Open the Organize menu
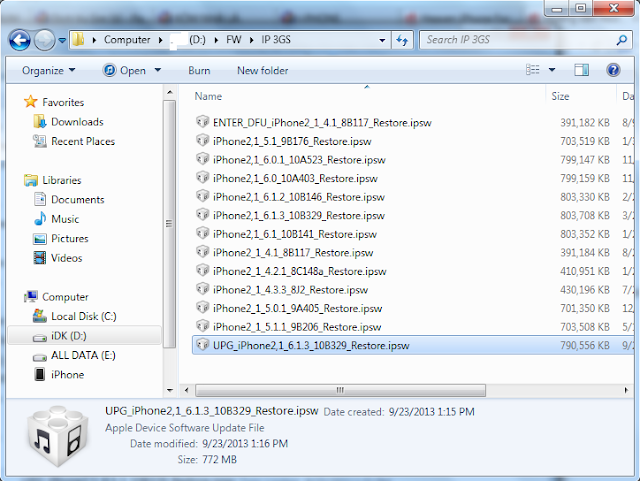The height and width of the screenshot is (481, 640). 49,71
